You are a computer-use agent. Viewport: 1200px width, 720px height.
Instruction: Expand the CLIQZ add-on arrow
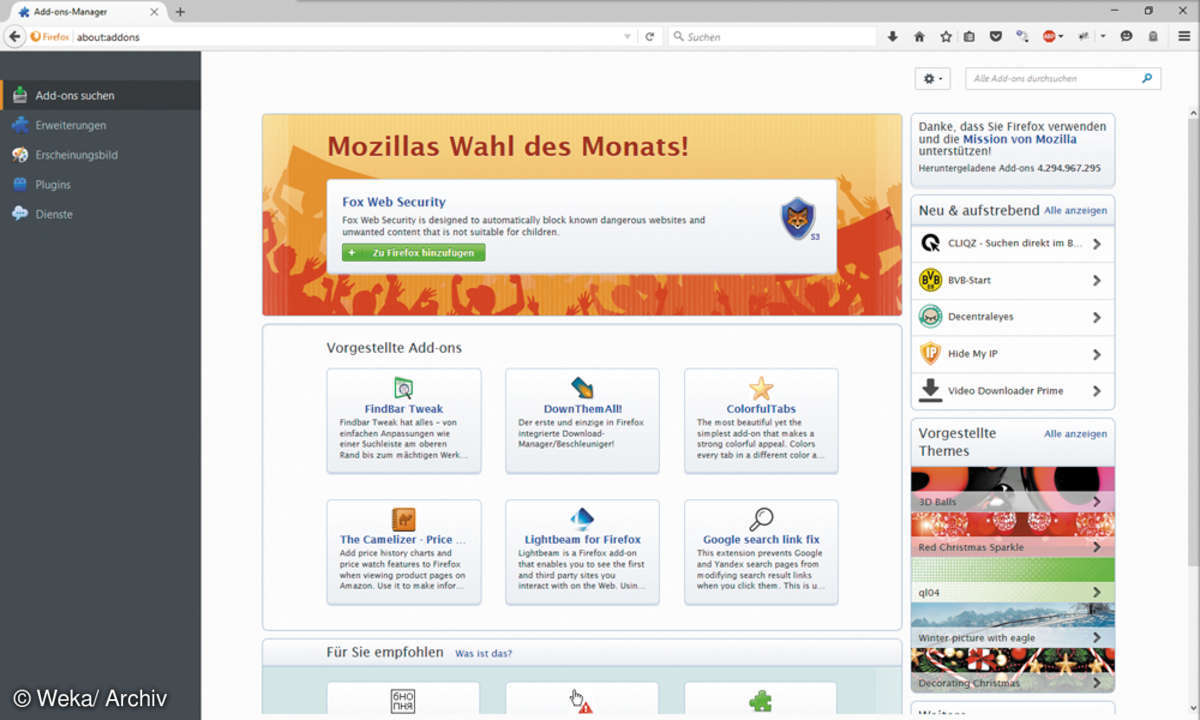coord(1097,244)
